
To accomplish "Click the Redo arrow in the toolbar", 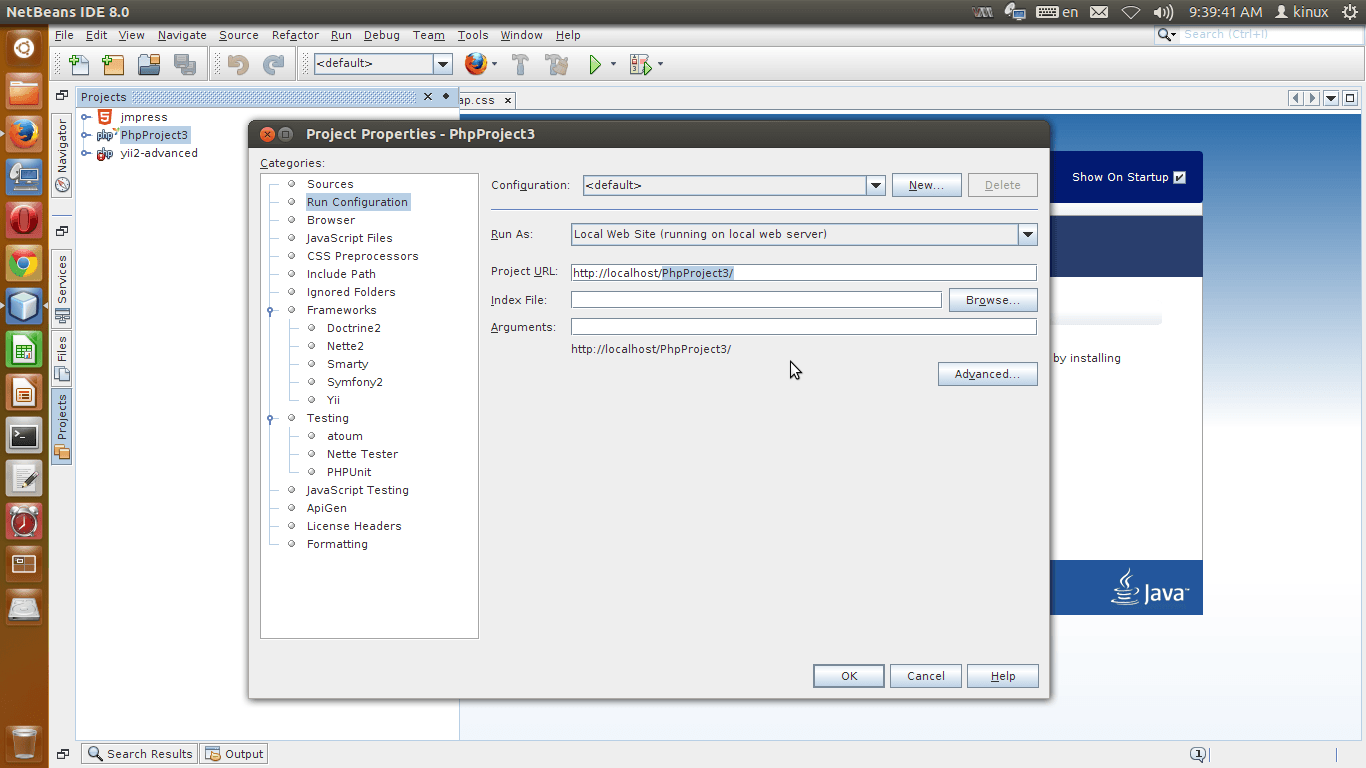I will tap(273, 65).
